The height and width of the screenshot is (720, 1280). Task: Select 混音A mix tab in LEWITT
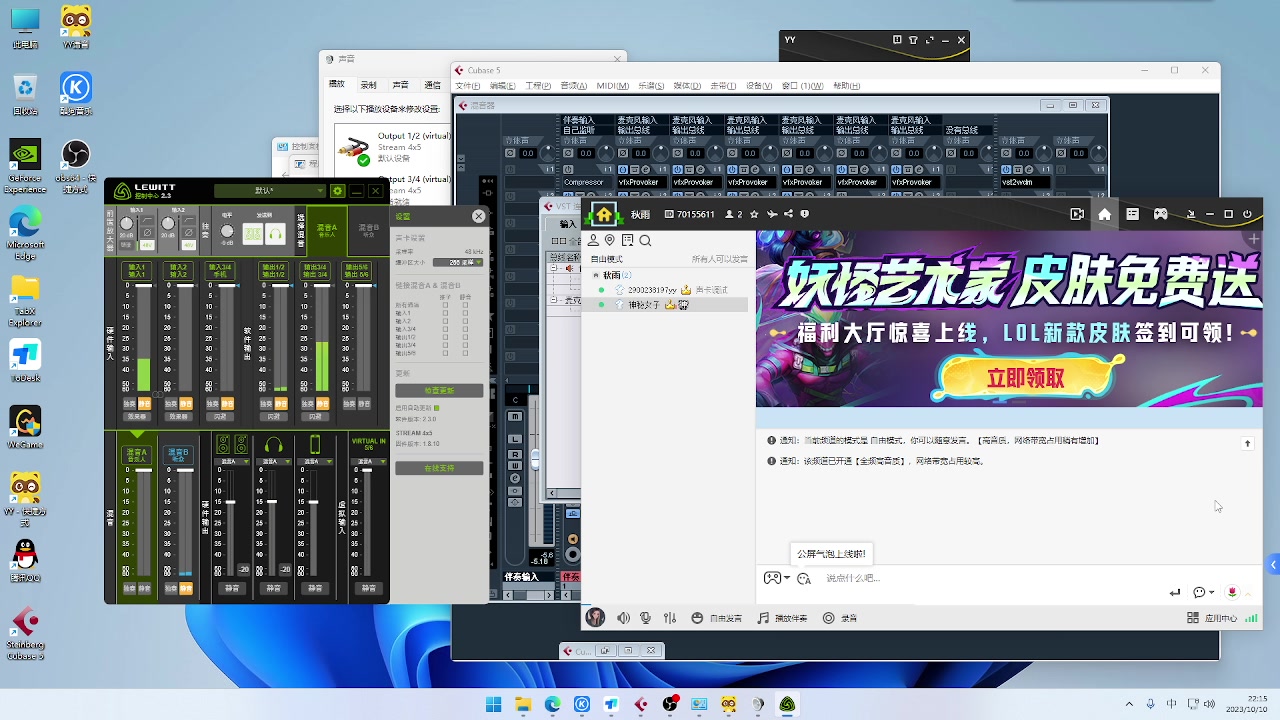[x=327, y=230]
